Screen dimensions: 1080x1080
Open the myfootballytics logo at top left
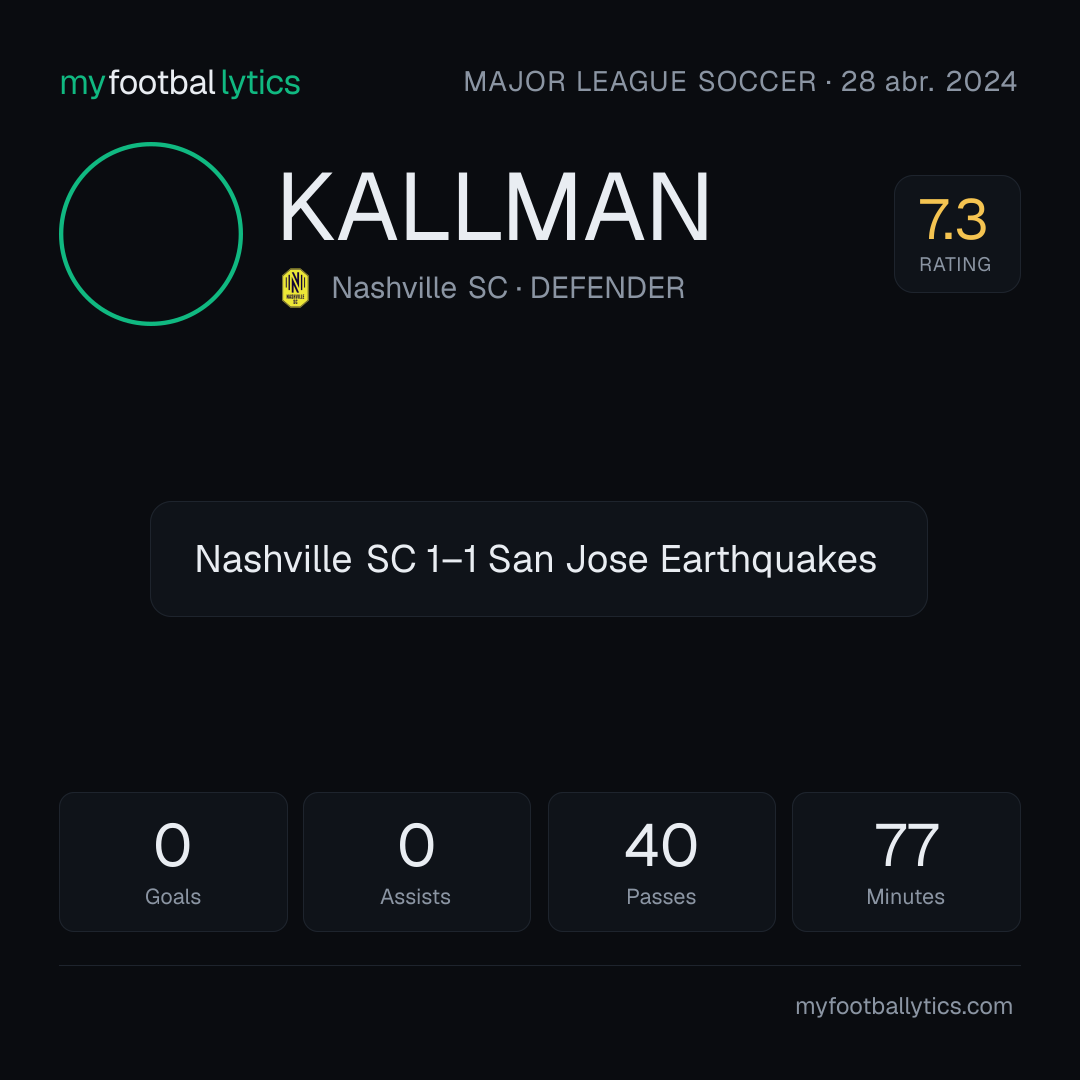point(180,83)
